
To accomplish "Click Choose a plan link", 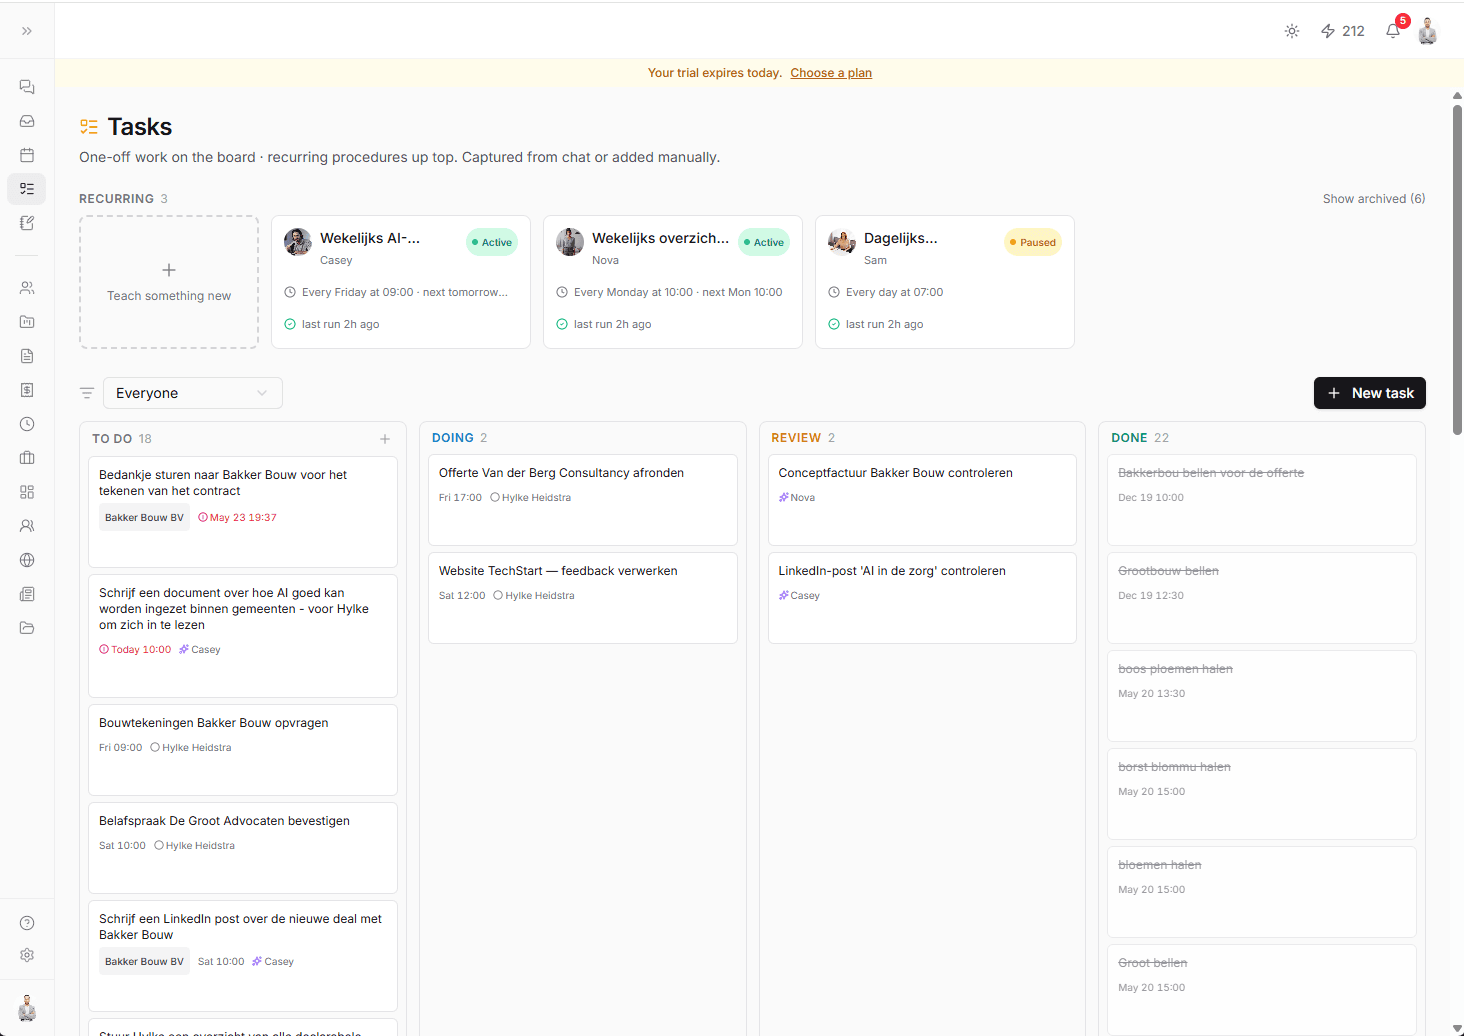I will tap(831, 73).
